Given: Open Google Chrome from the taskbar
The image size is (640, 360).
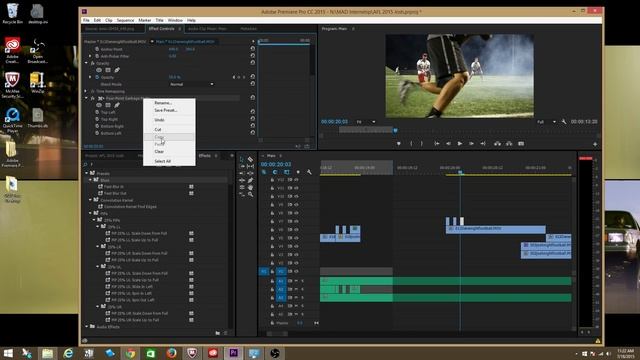Looking at the screenshot, I should [x=130, y=353].
